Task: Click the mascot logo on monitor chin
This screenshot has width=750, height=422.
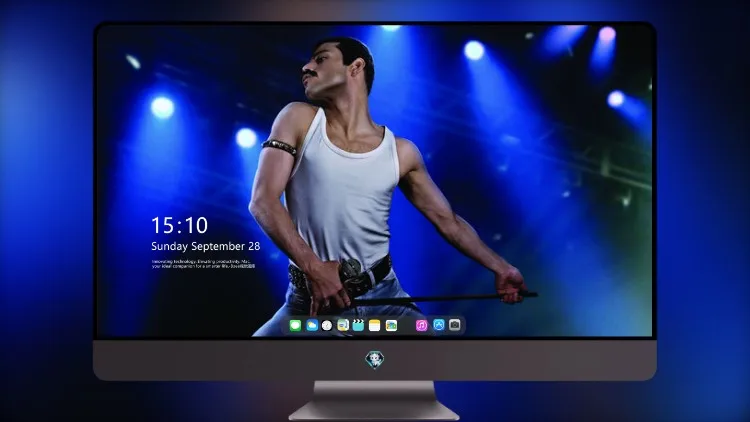Action: [375, 360]
